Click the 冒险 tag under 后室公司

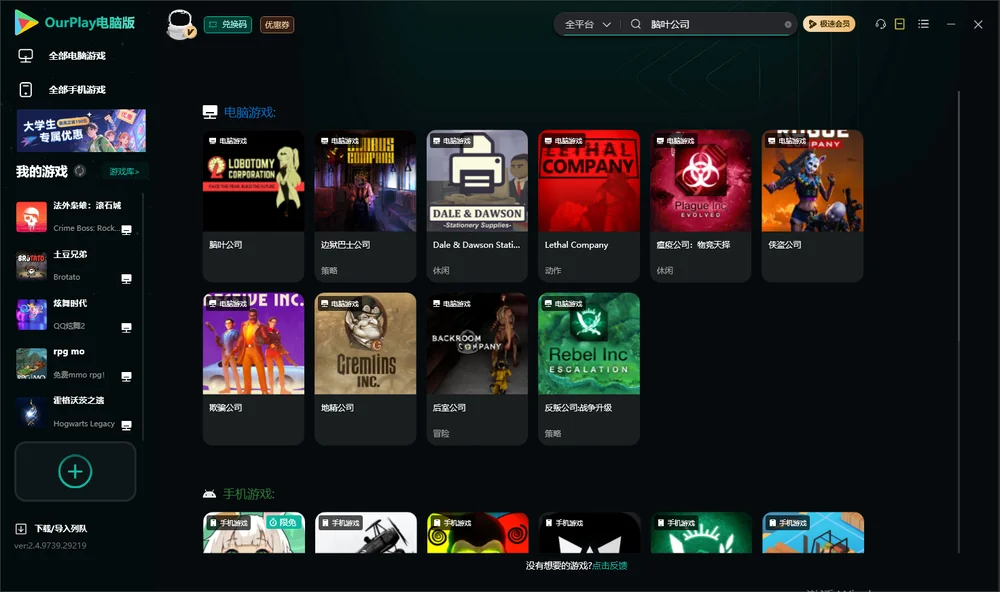tap(441, 433)
